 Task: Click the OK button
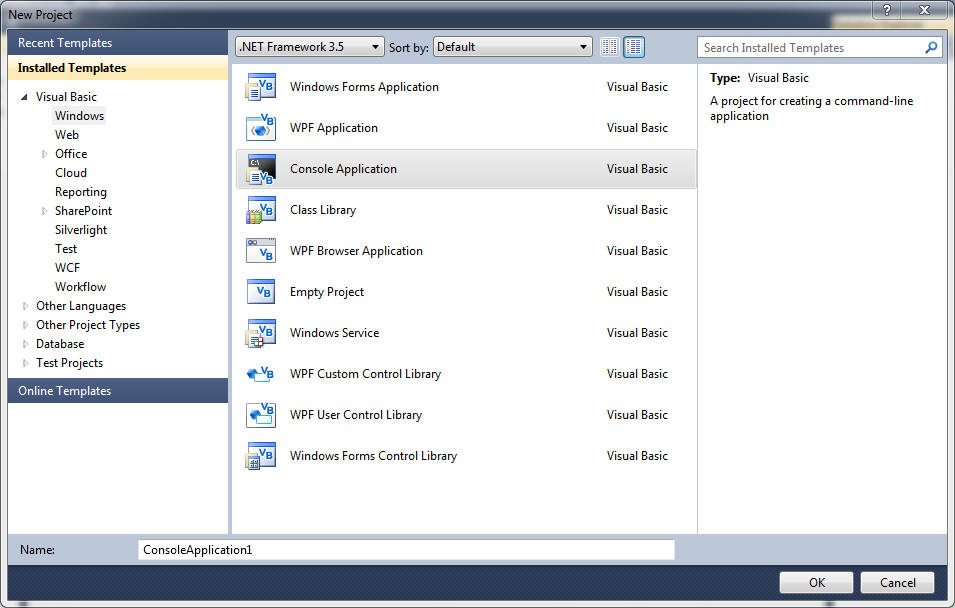point(816,582)
